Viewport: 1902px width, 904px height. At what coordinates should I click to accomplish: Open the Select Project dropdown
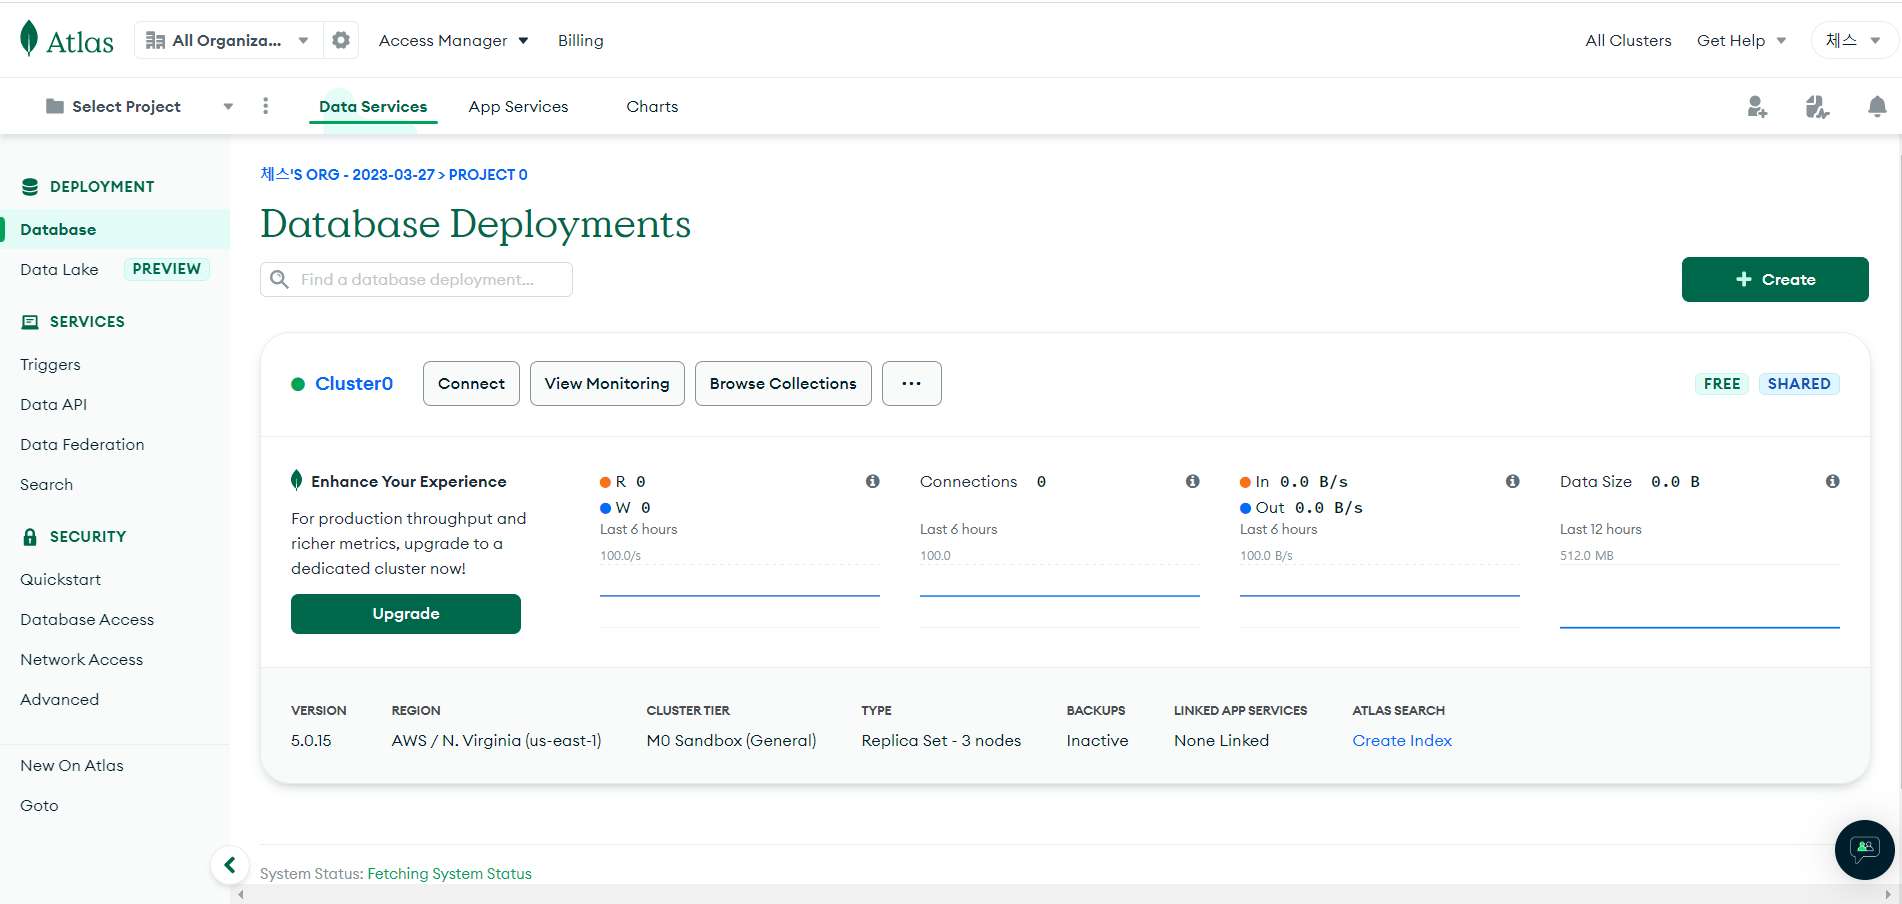139,106
